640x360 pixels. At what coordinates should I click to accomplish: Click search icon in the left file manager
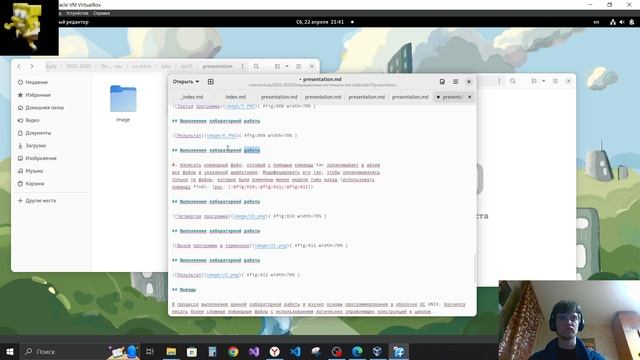tap(256, 66)
